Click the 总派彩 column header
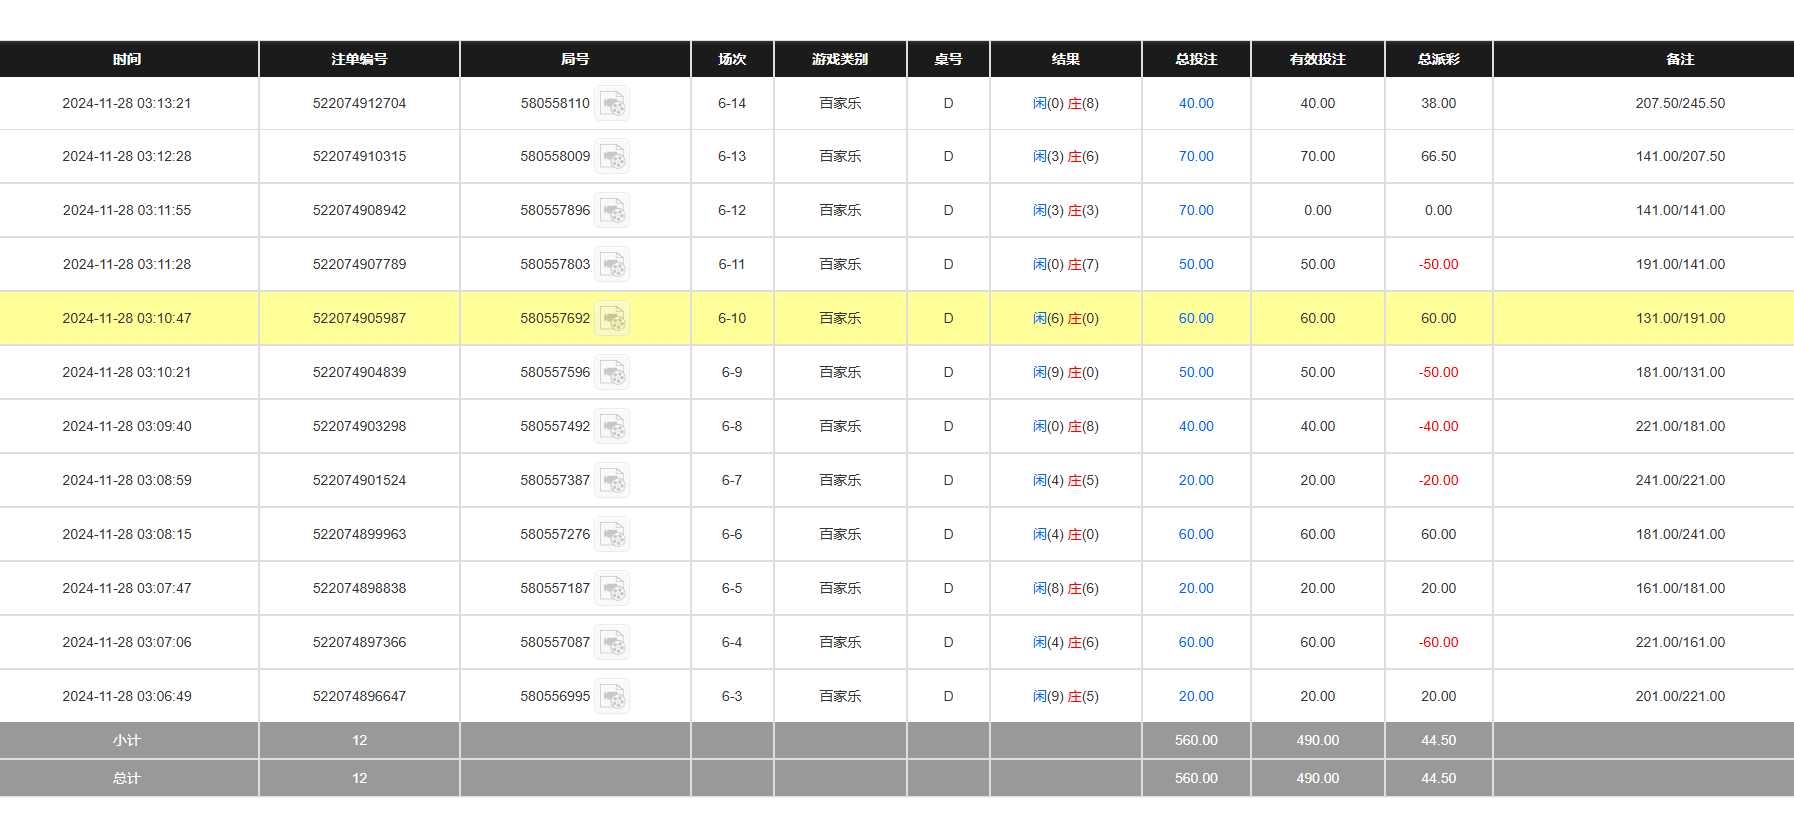The width and height of the screenshot is (1794, 825). click(1438, 60)
